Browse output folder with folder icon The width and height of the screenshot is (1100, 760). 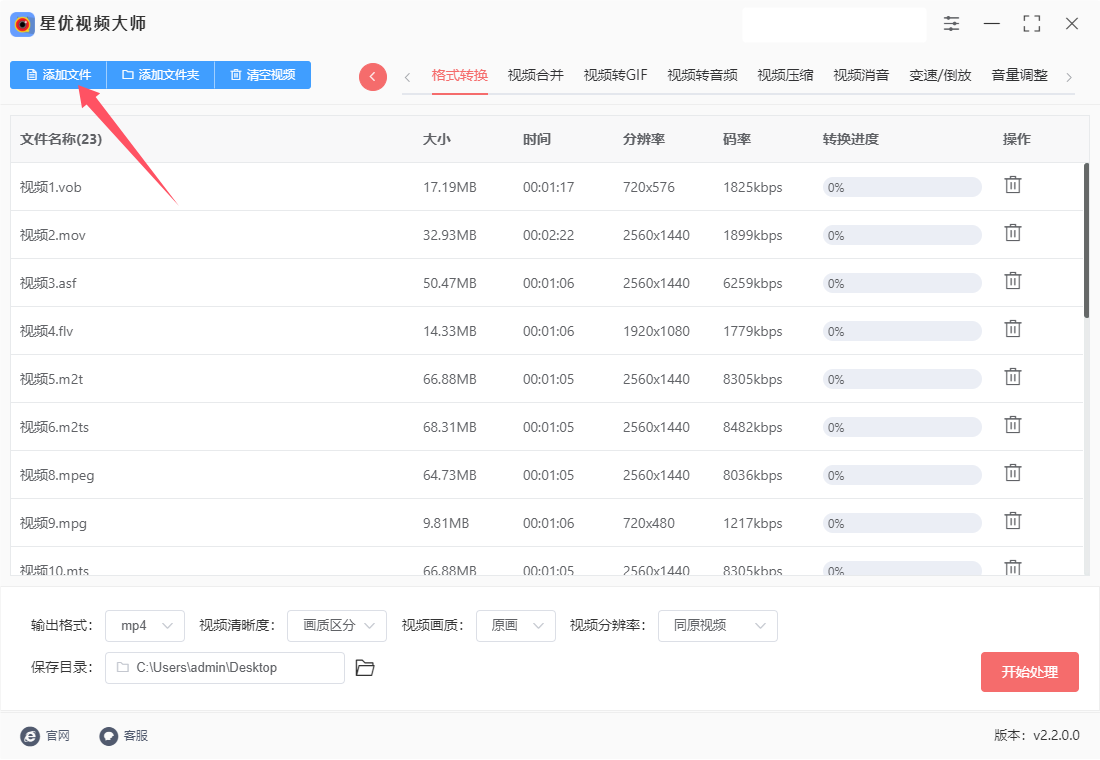[x=365, y=668]
